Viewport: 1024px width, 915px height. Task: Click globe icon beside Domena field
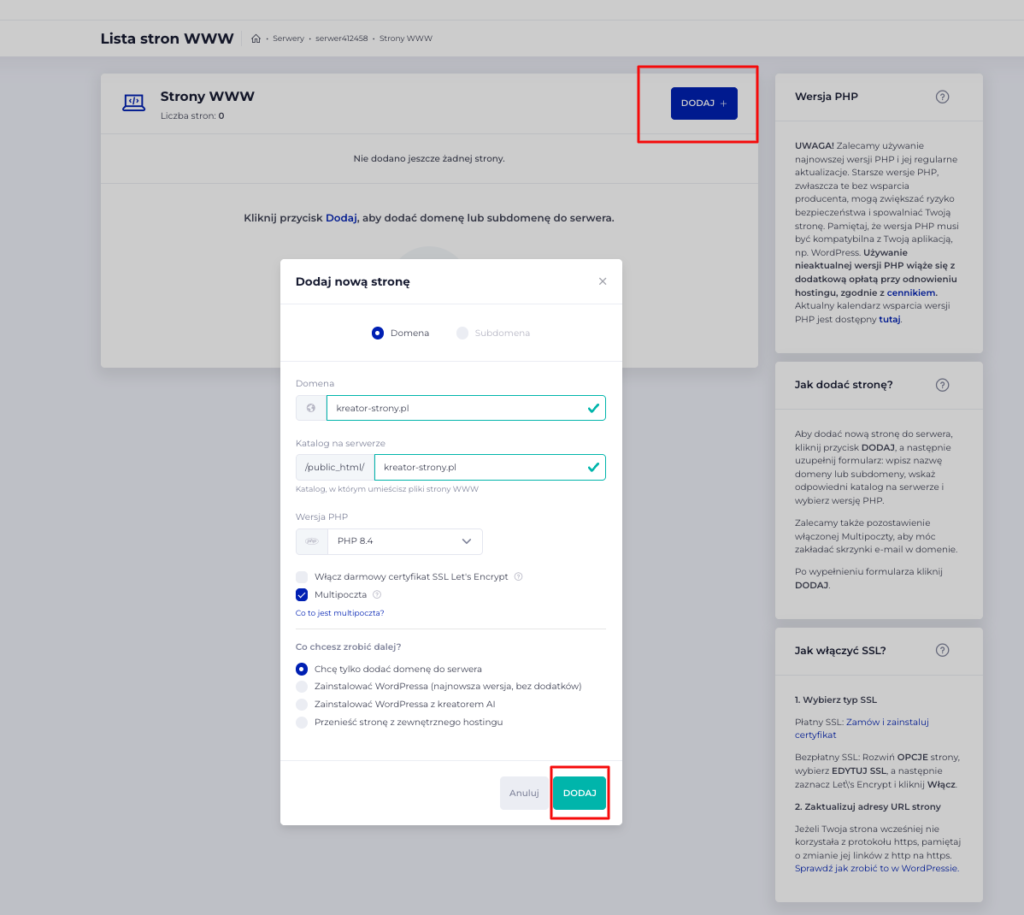pyautogui.click(x=311, y=408)
